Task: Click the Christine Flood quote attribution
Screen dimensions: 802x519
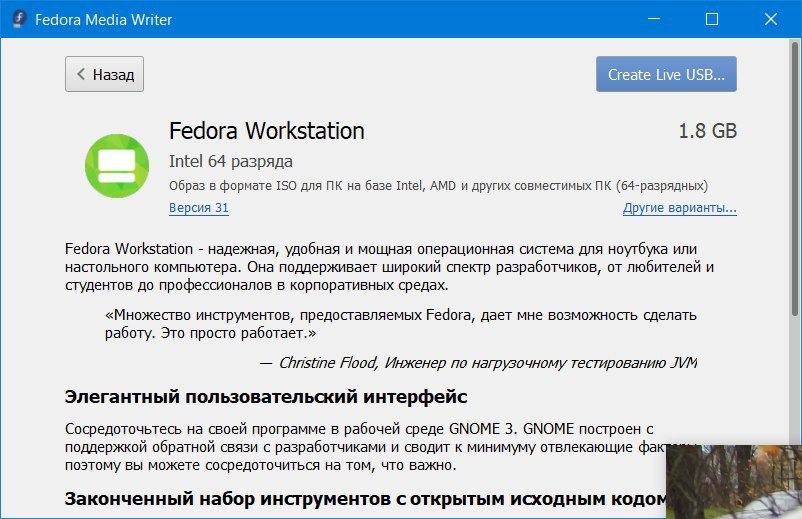Action: click(x=478, y=363)
